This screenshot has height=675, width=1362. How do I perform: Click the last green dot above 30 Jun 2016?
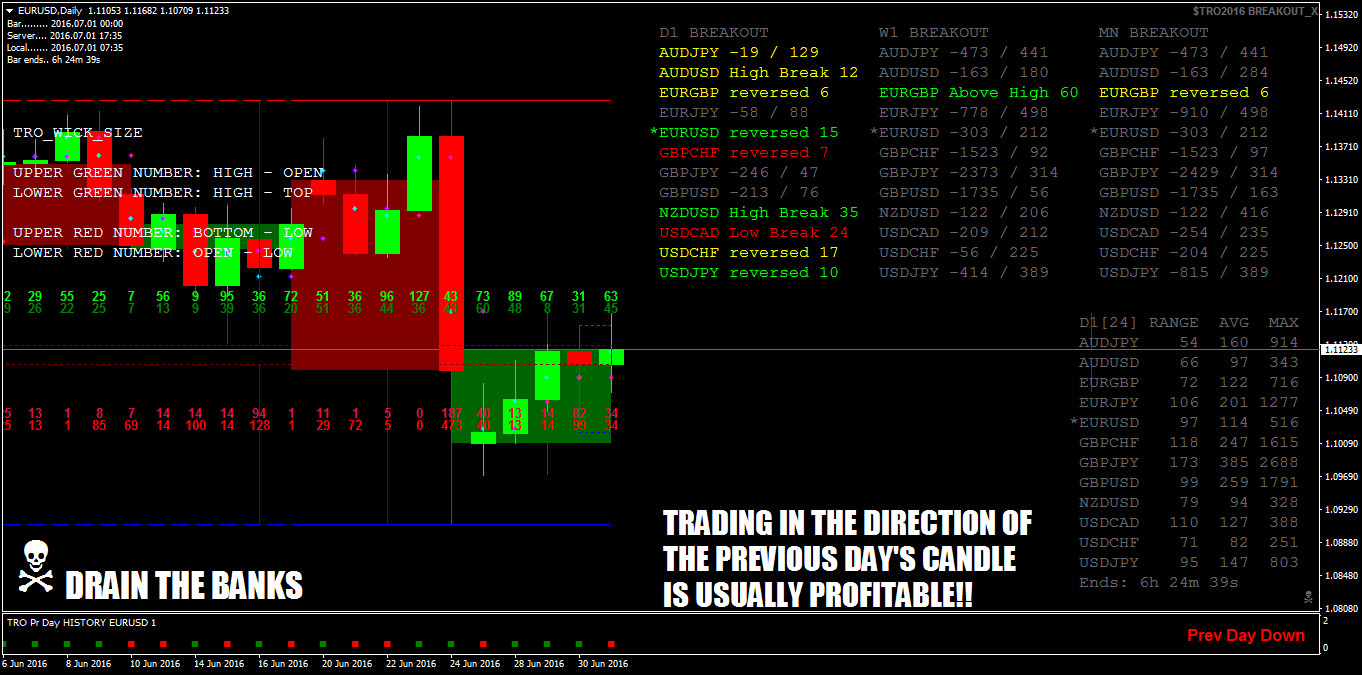coord(578,644)
